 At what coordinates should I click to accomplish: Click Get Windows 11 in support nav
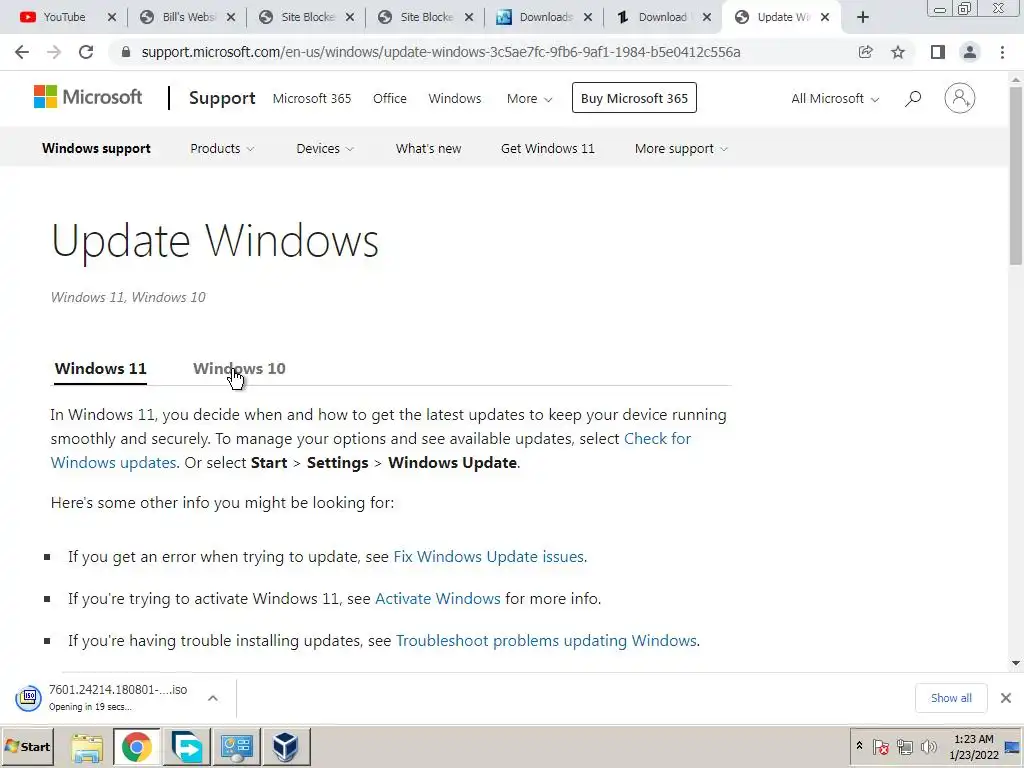(547, 148)
